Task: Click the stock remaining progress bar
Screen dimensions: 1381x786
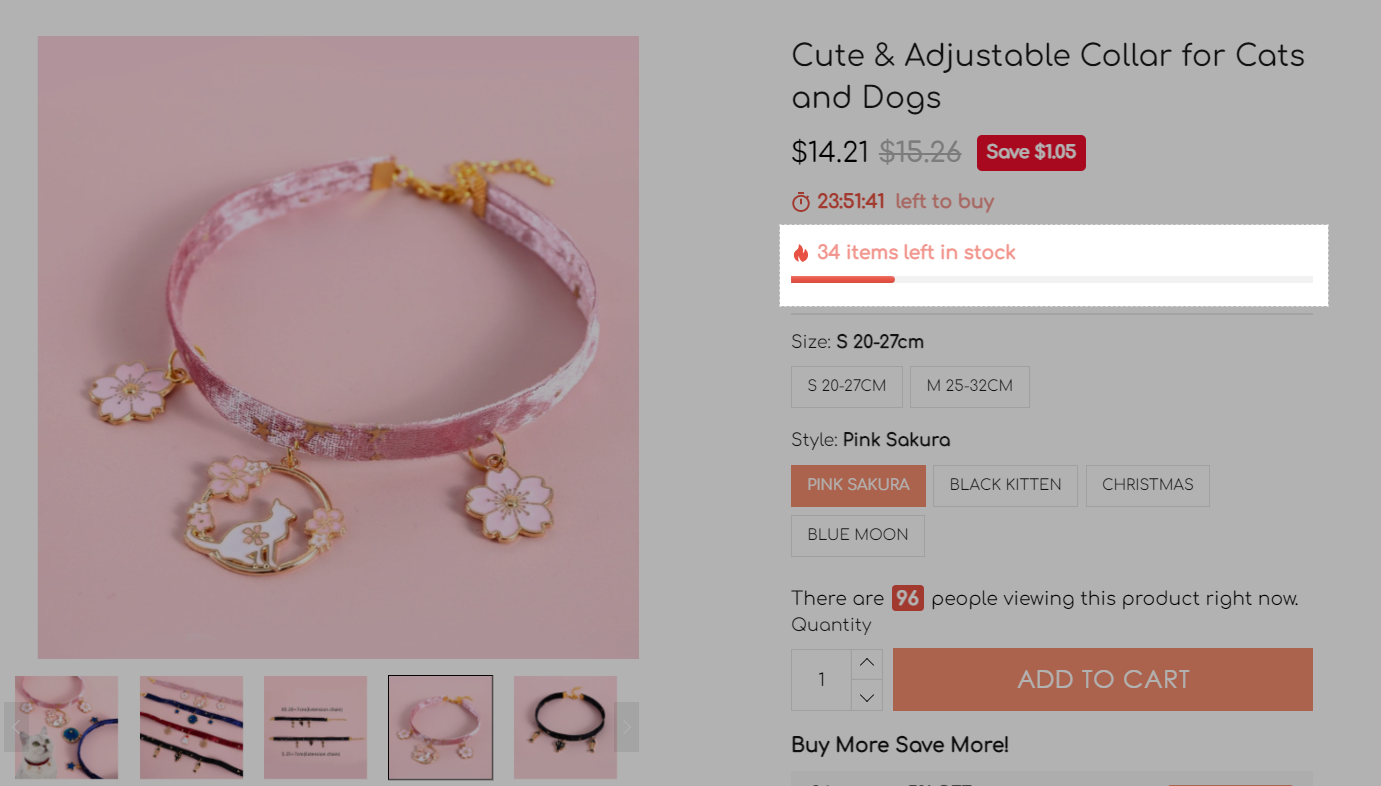Action: click(1051, 280)
